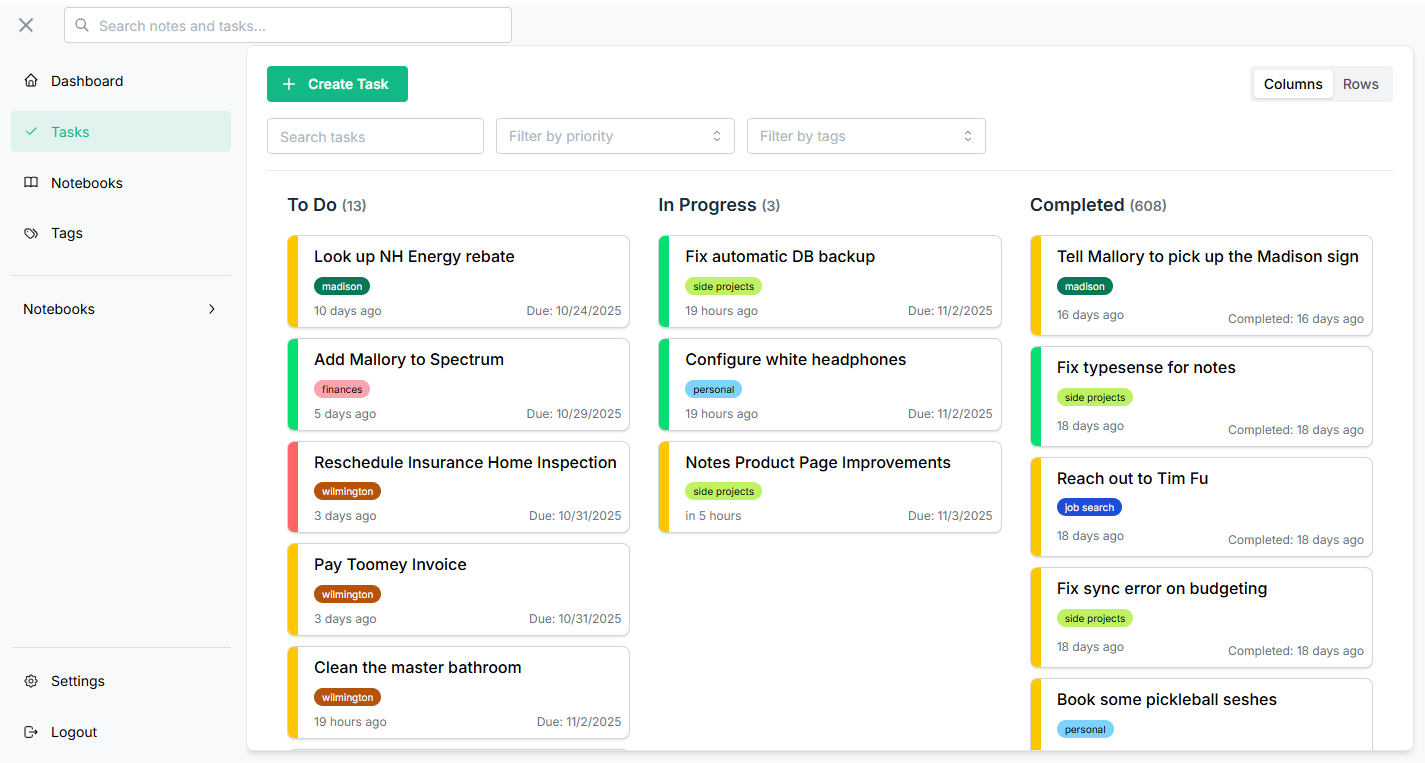Open Settings via the gear icon

point(31,681)
